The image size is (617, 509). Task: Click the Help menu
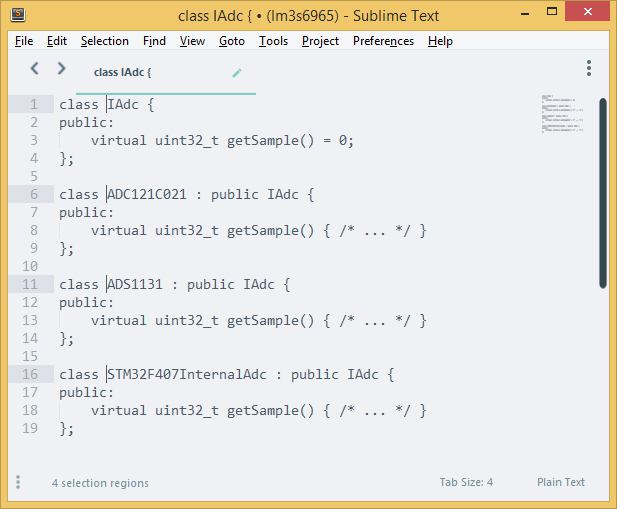click(x=440, y=41)
